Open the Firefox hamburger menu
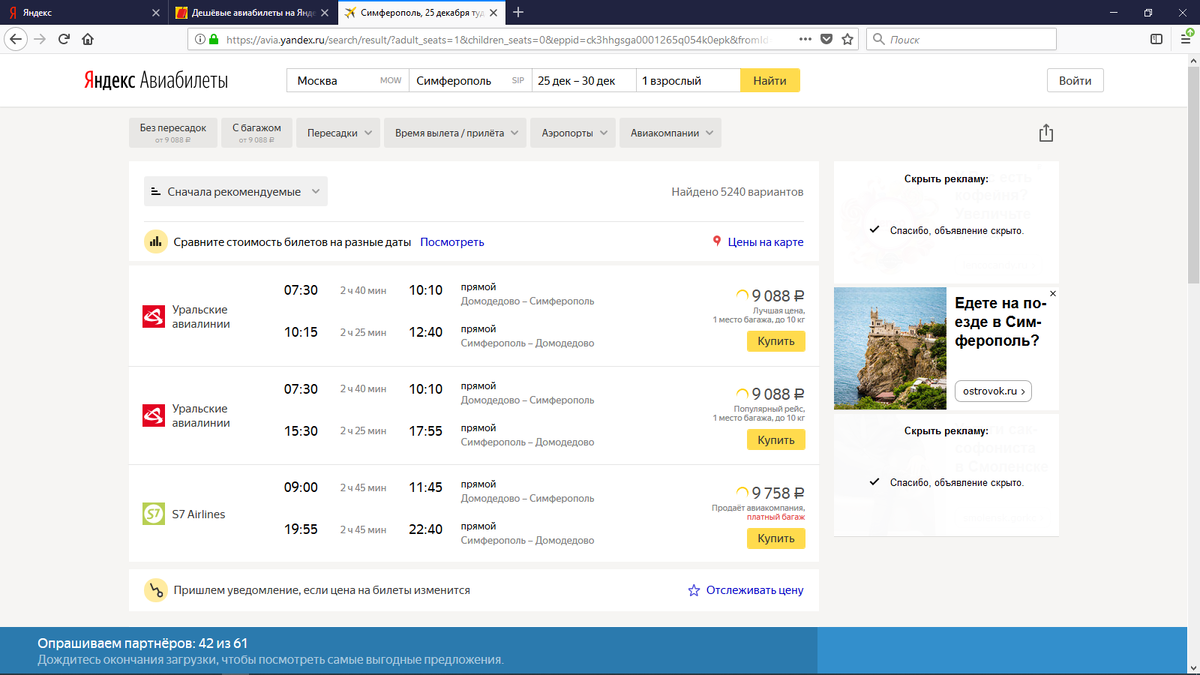 pos(1184,39)
